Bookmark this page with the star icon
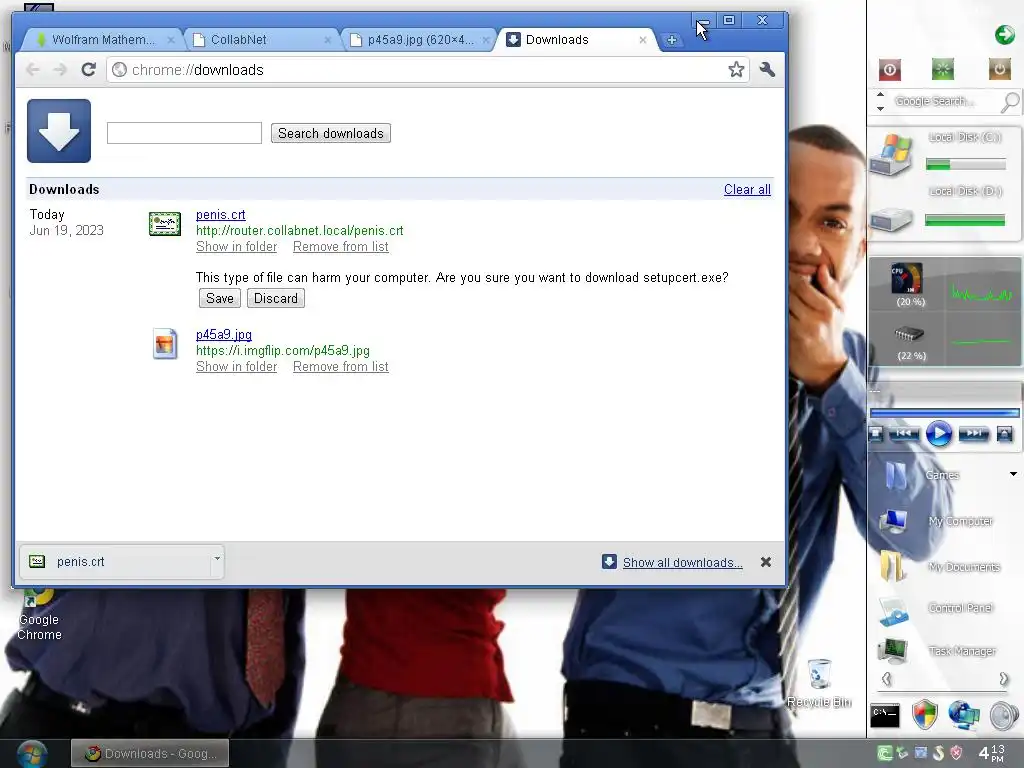Image resolution: width=1024 pixels, height=768 pixels. coord(736,69)
